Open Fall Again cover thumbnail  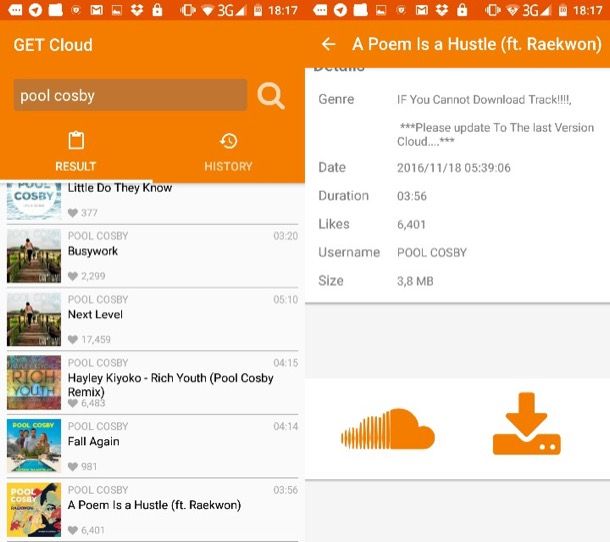(x=34, y=446)
